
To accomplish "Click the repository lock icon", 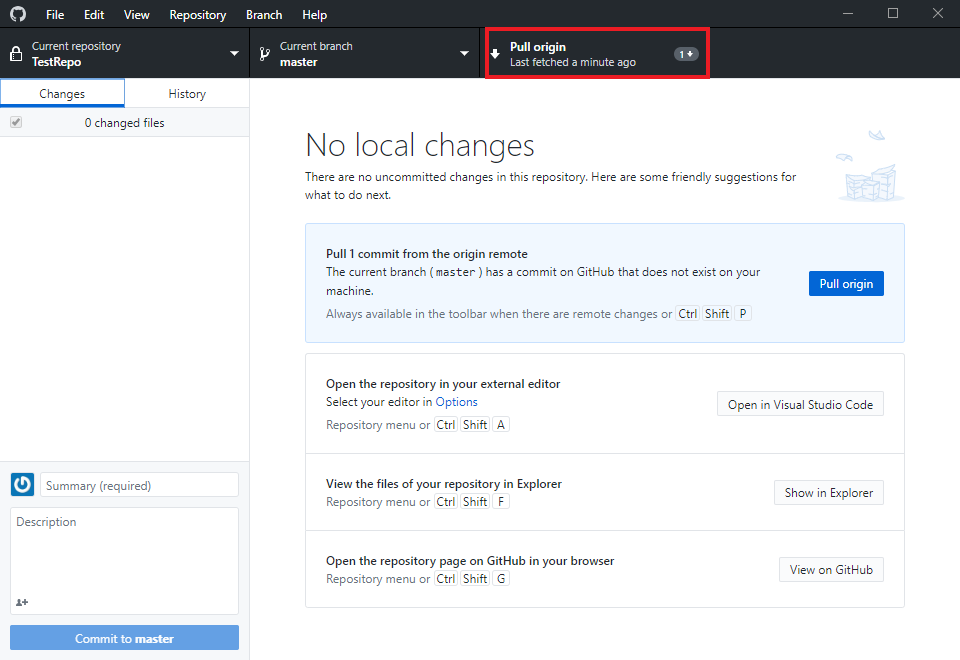I will [x=17, y=54].
